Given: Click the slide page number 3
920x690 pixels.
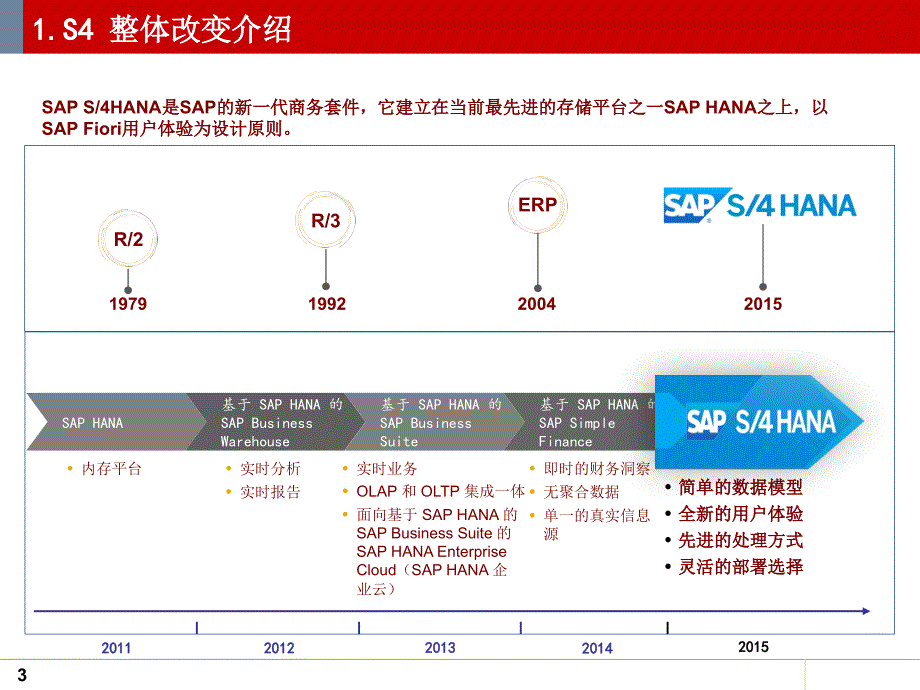Looking at the screenshot, I should [22, 675].
